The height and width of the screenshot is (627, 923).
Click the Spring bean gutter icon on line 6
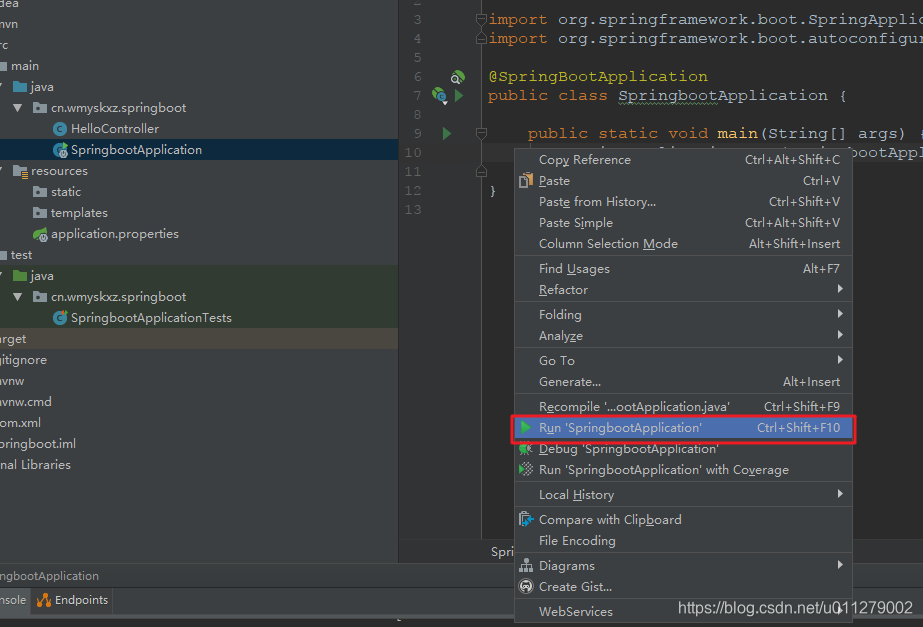pos(457,77)
